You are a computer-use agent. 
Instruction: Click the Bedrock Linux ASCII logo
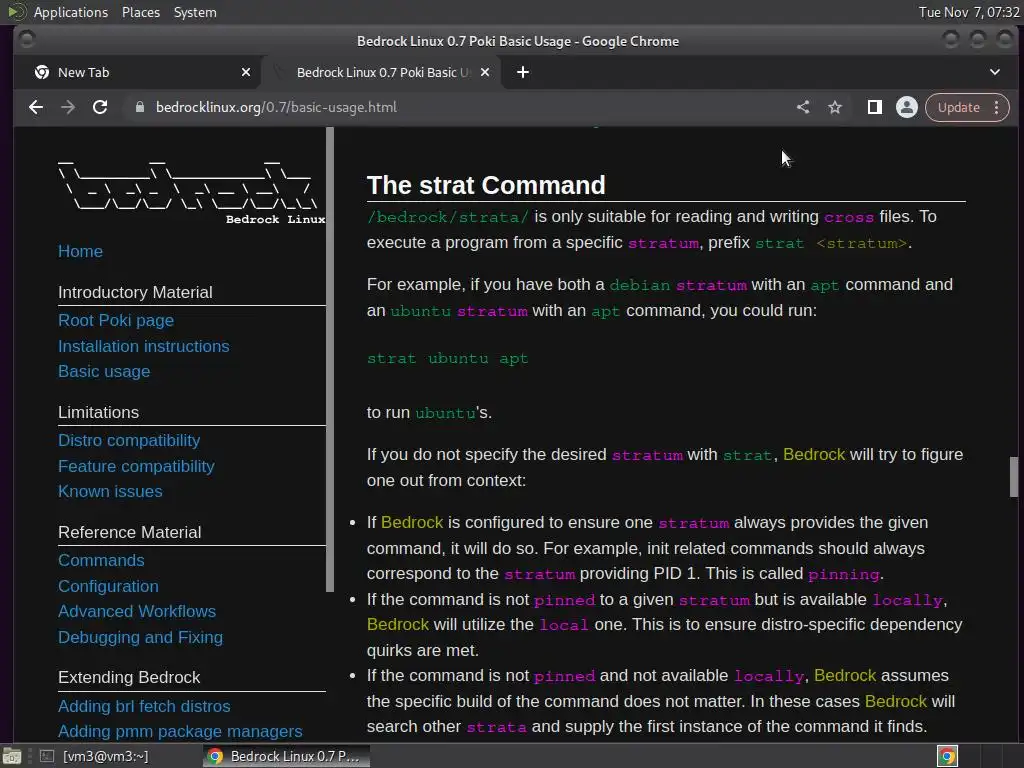(x=191, y=191)
